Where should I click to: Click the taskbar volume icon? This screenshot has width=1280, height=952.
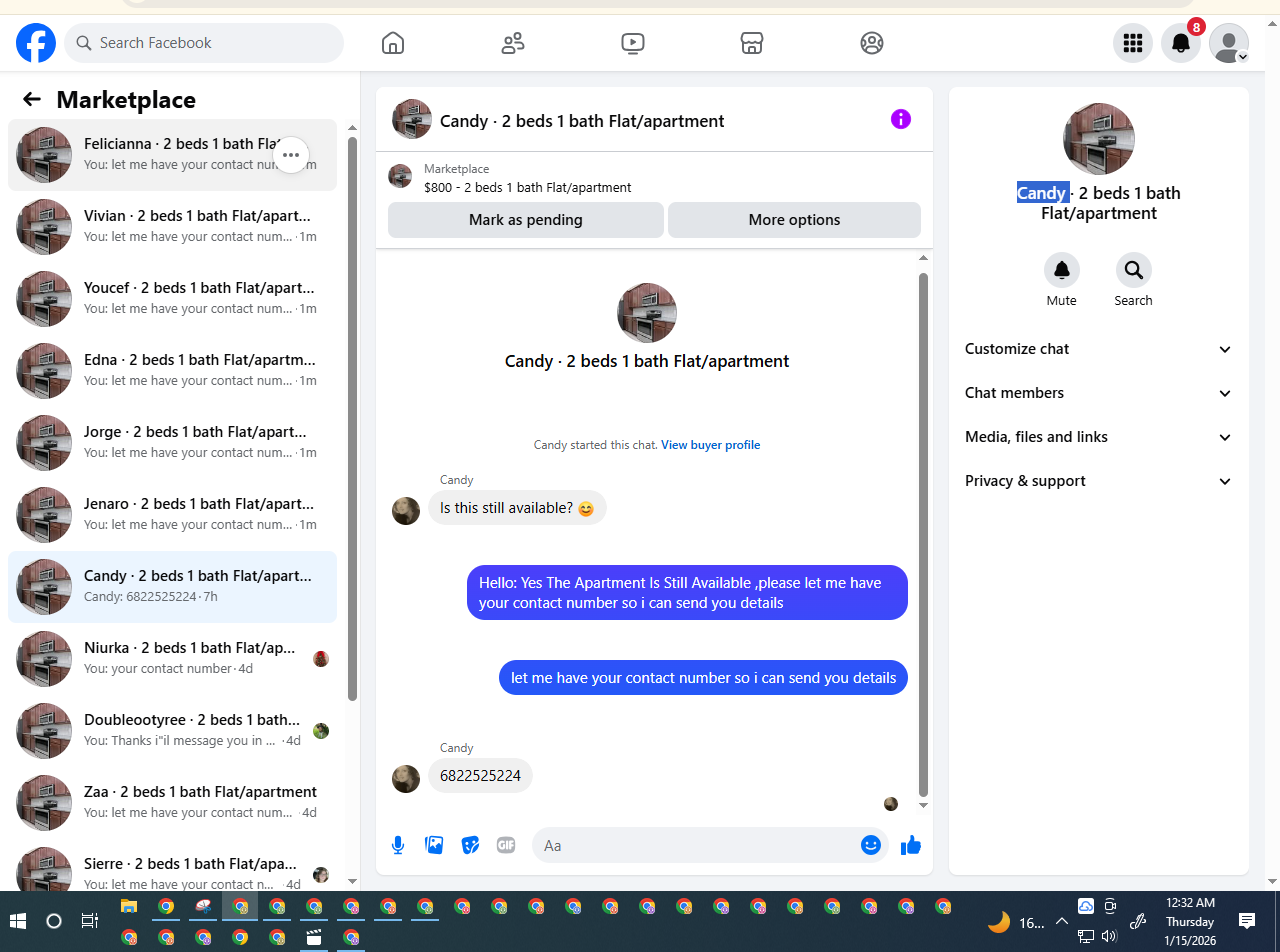coord(1109,937)
